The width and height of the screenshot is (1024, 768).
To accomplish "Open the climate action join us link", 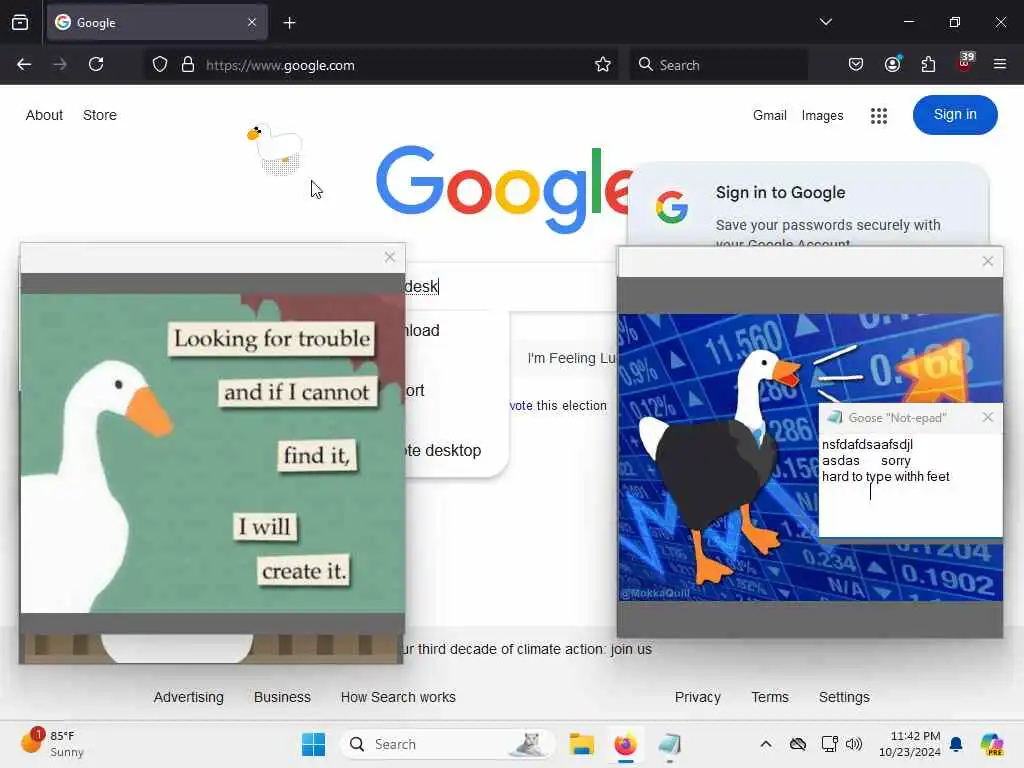I will (x=528, y=649).
